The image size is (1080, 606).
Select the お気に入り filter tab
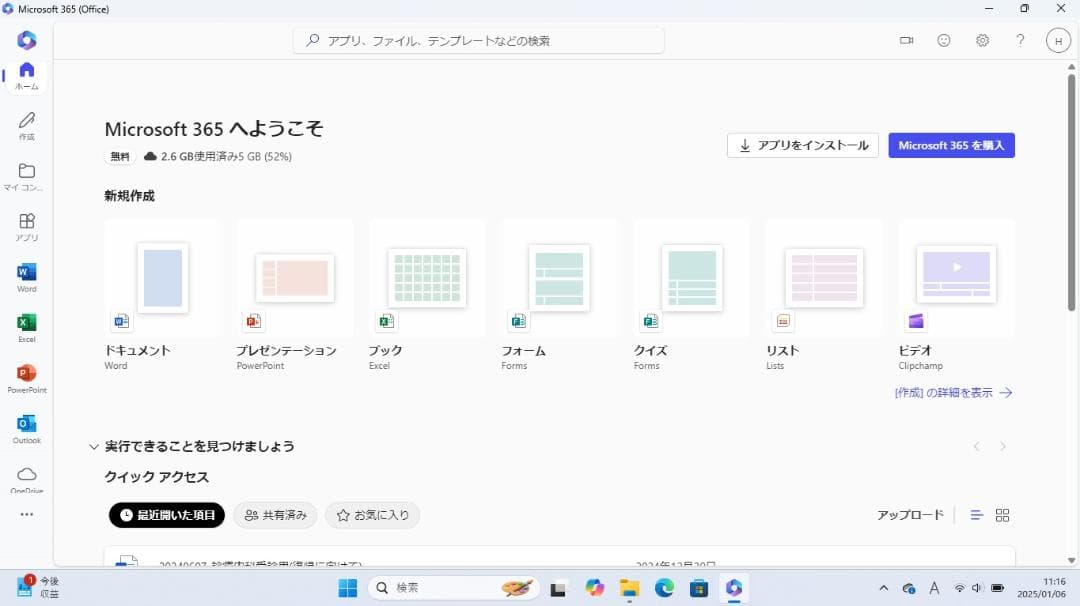click(372, 515)
